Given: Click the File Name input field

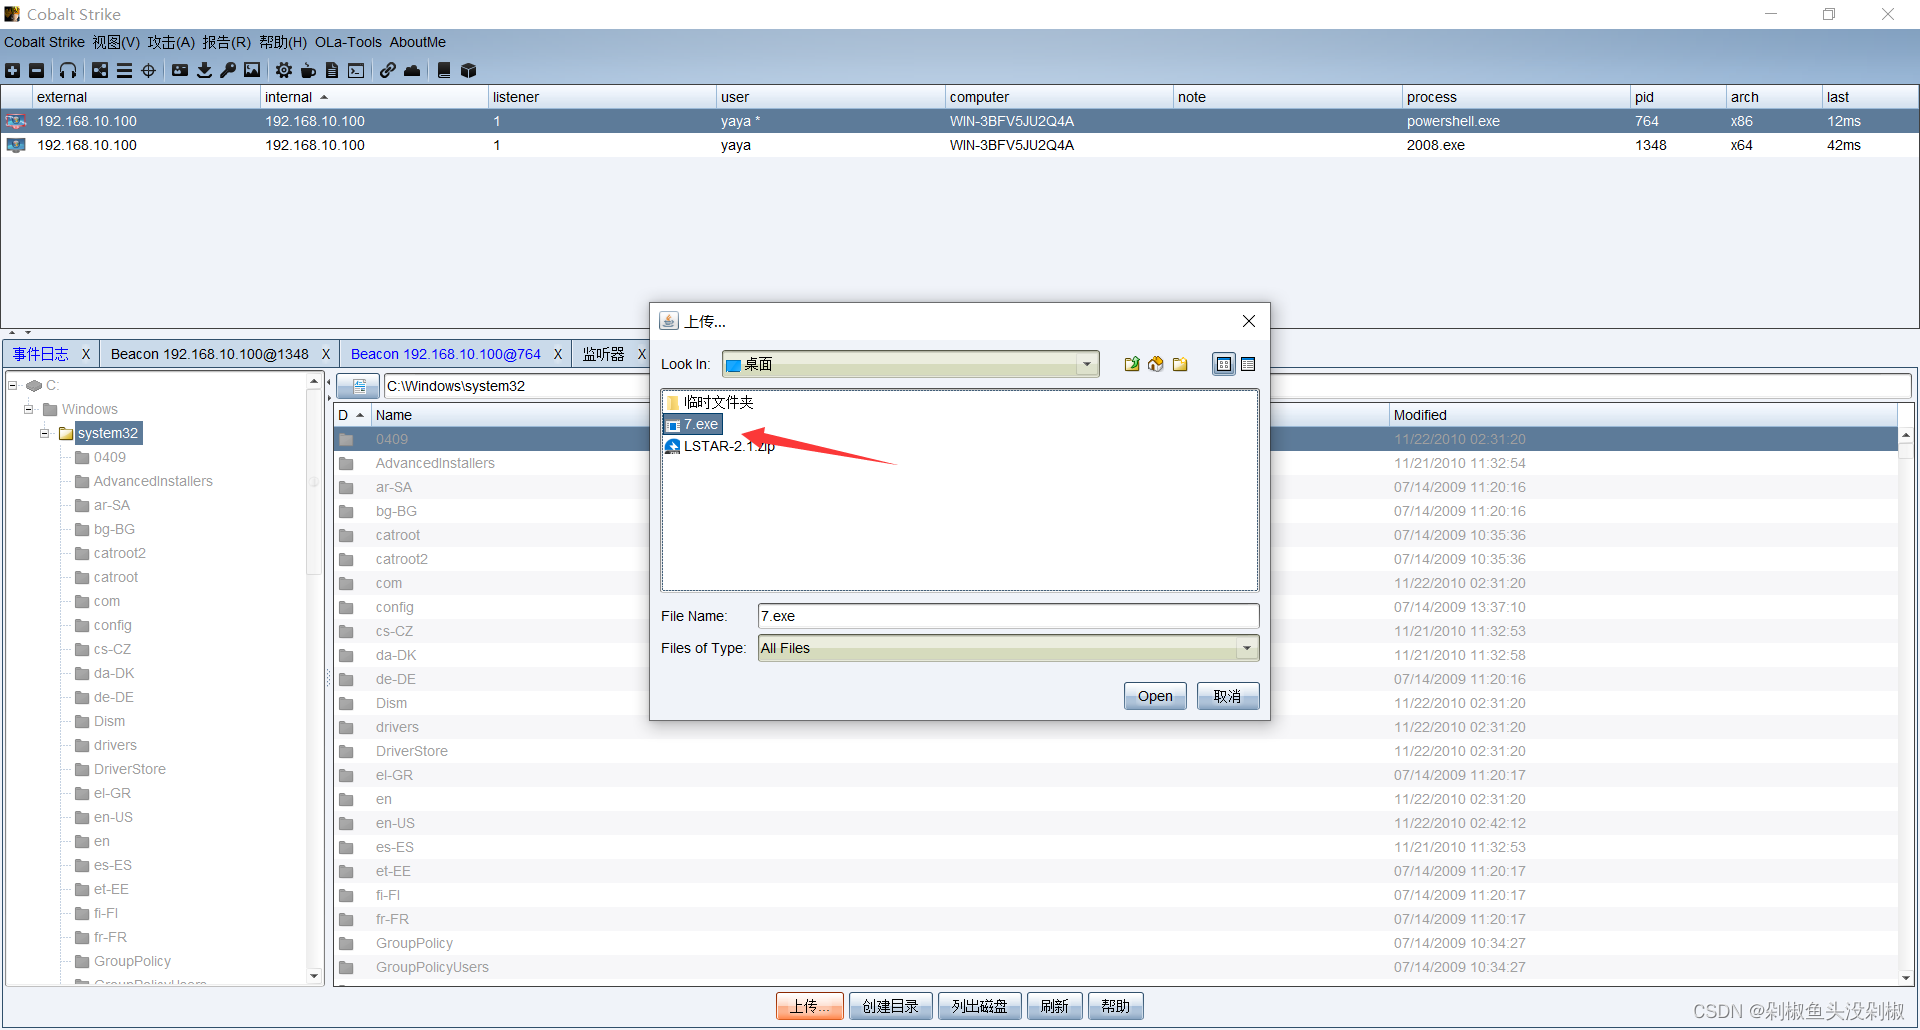Looking at the screenshot, I should [x=1008, y=616].
